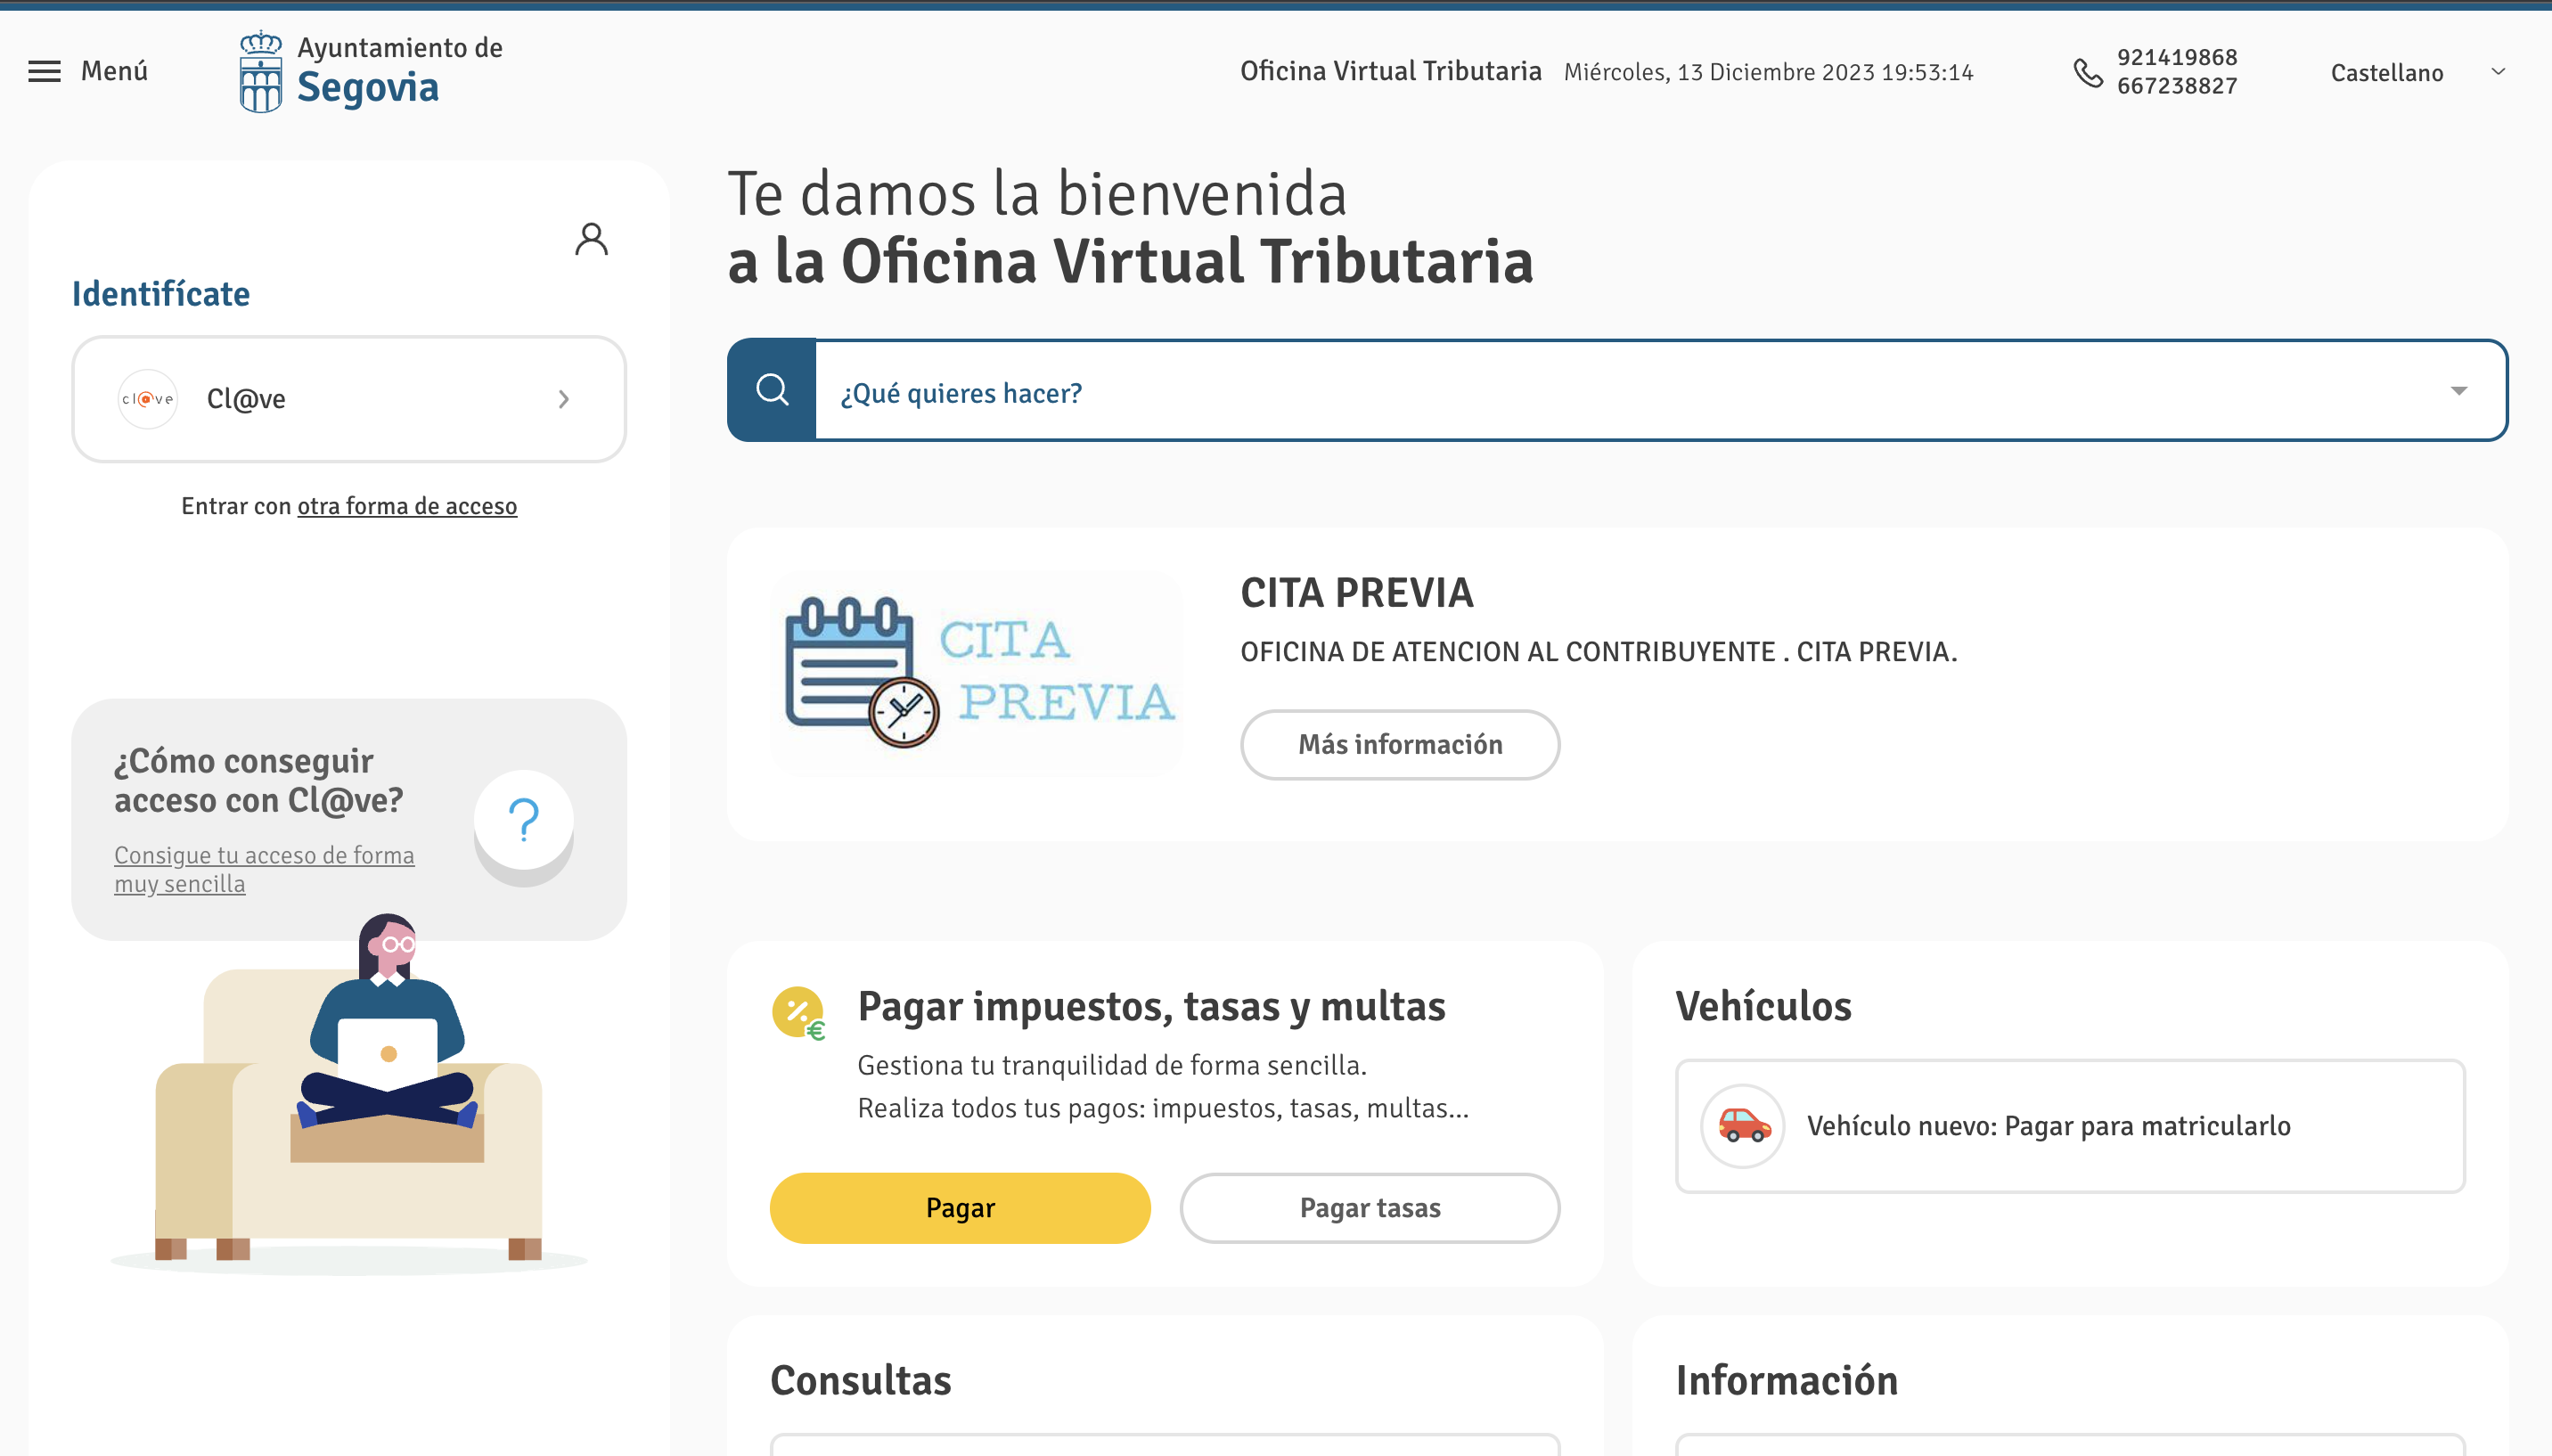Click the red car vehicle icon
Screen dimensions: 2552x1456
coord(1743,1125)
